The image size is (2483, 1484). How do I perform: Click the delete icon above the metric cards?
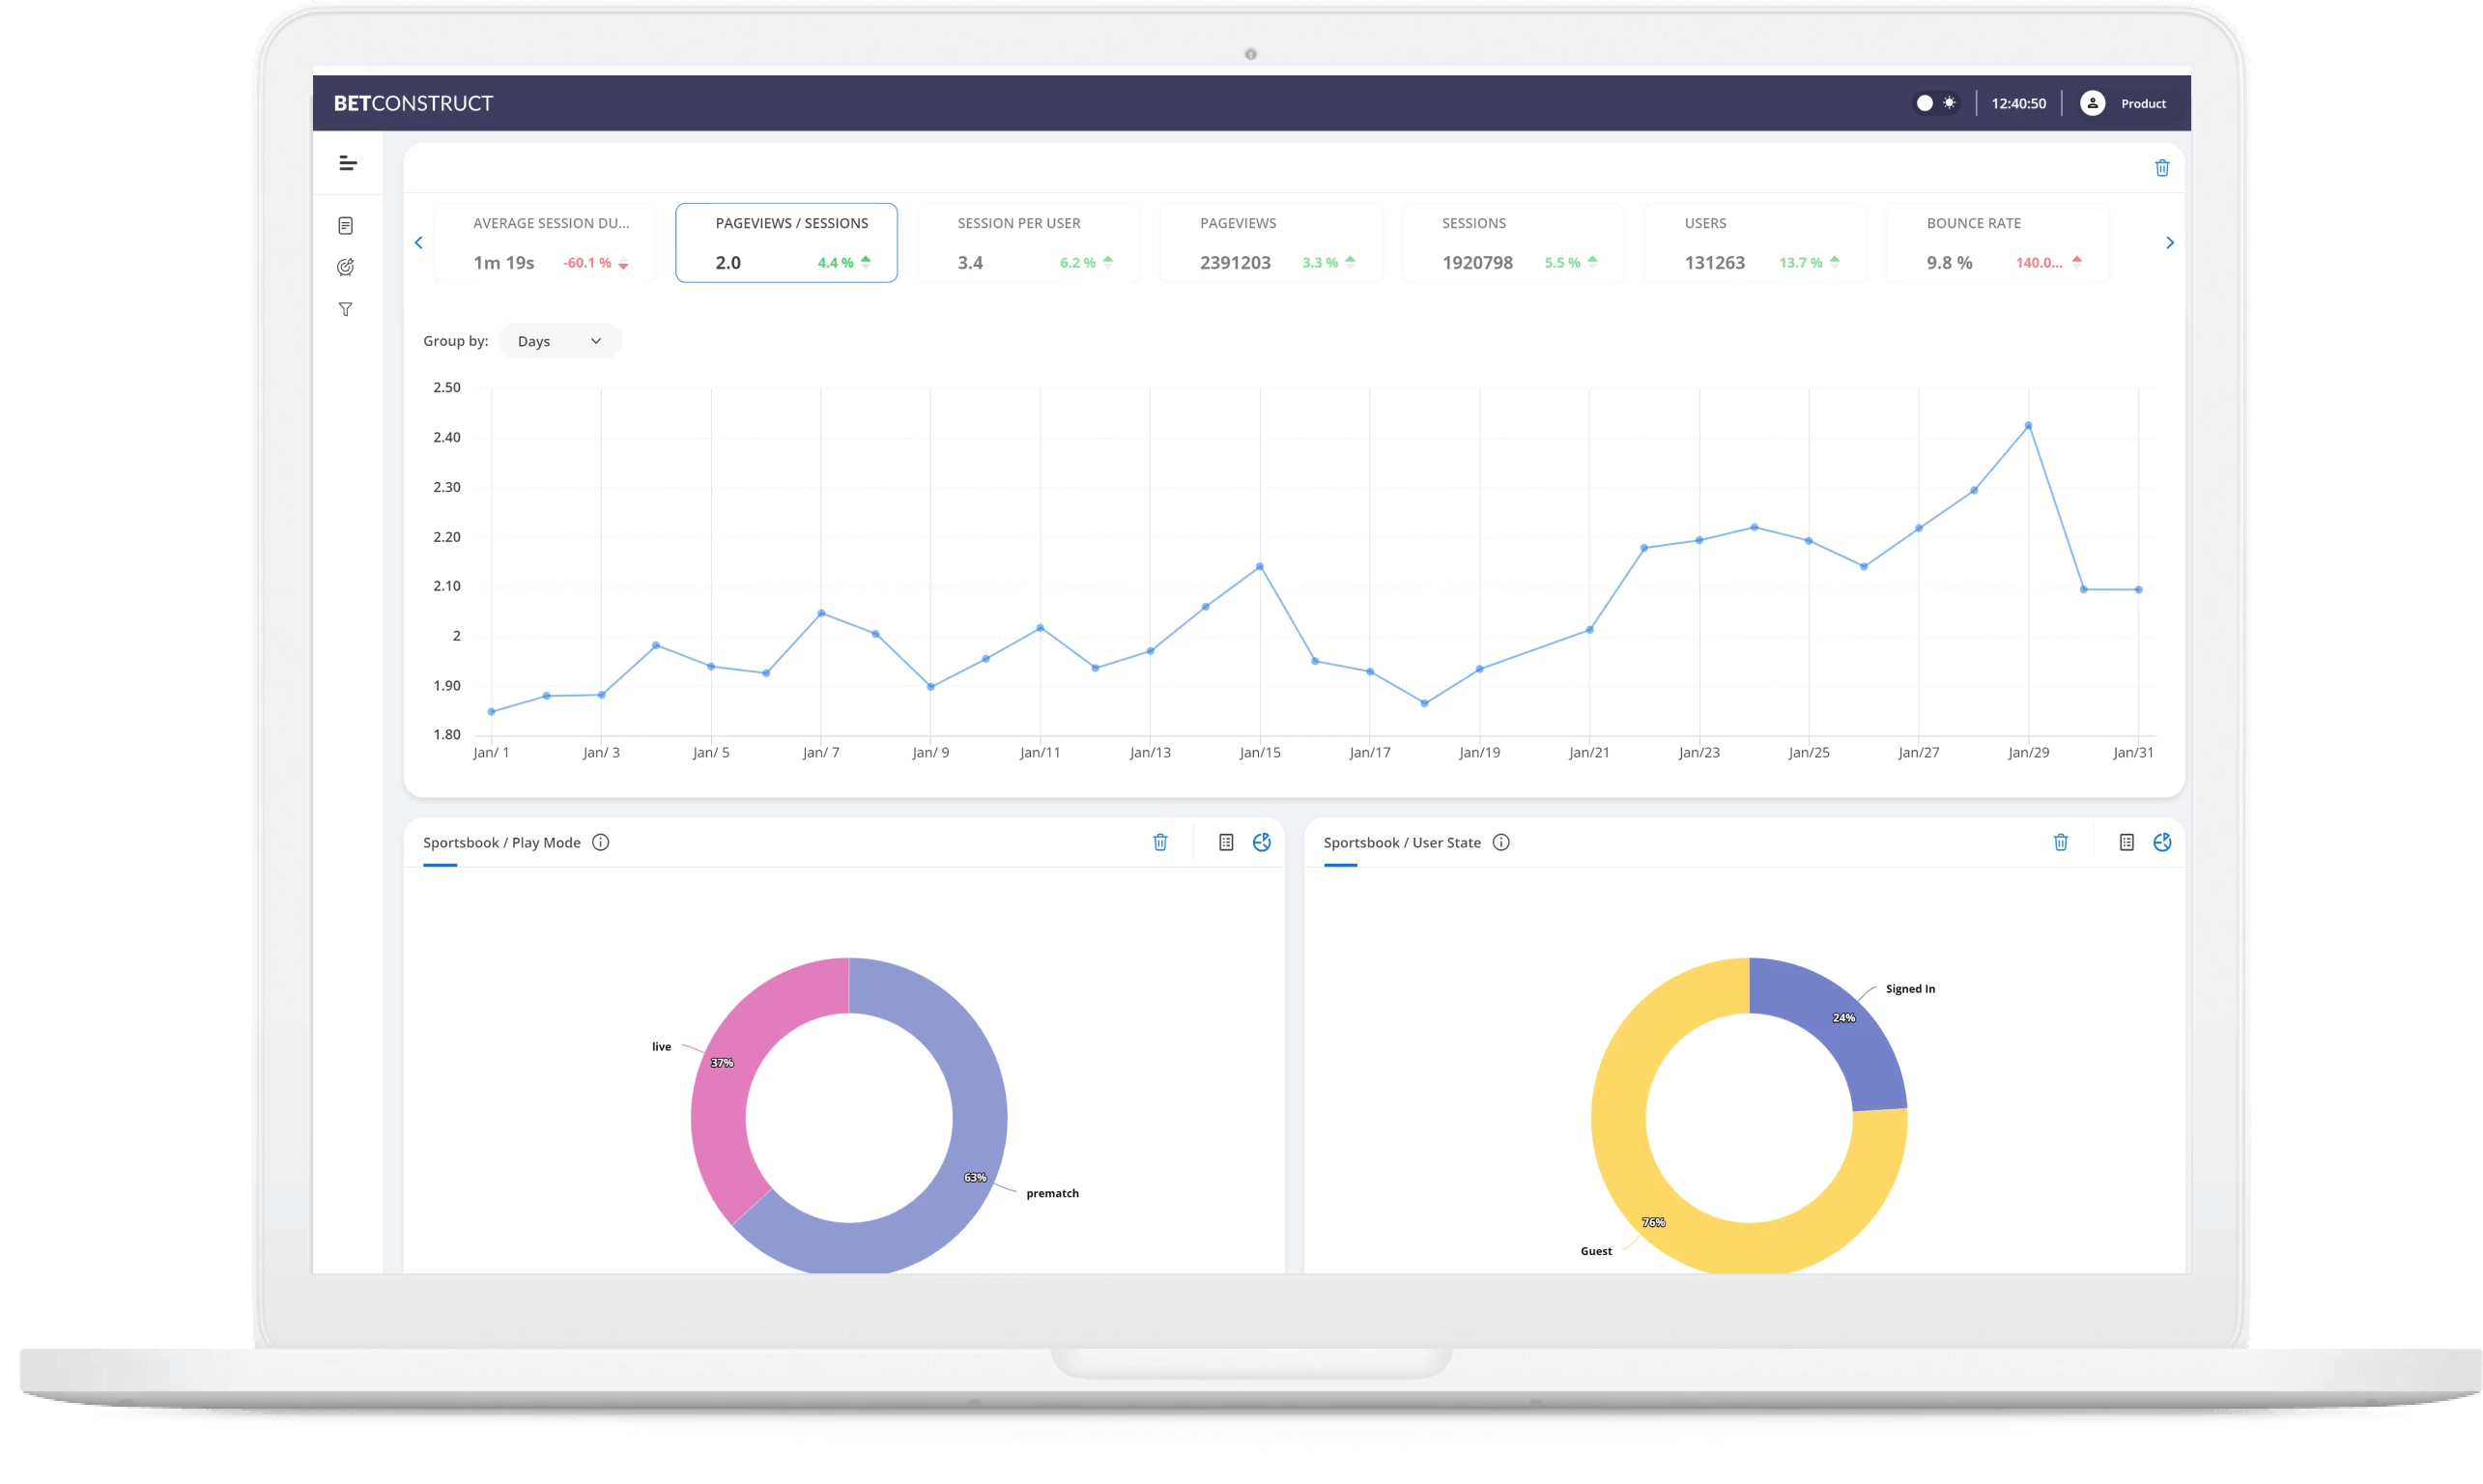tap(2163, 167)
